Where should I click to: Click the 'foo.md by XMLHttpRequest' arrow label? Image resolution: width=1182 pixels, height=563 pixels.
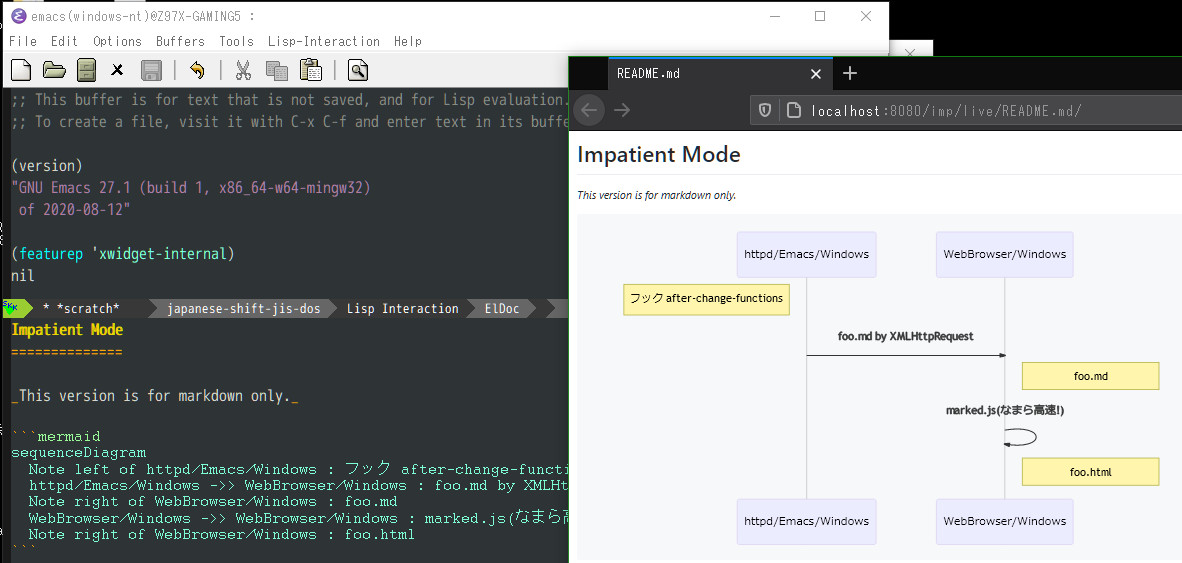[x=905, y=336]
